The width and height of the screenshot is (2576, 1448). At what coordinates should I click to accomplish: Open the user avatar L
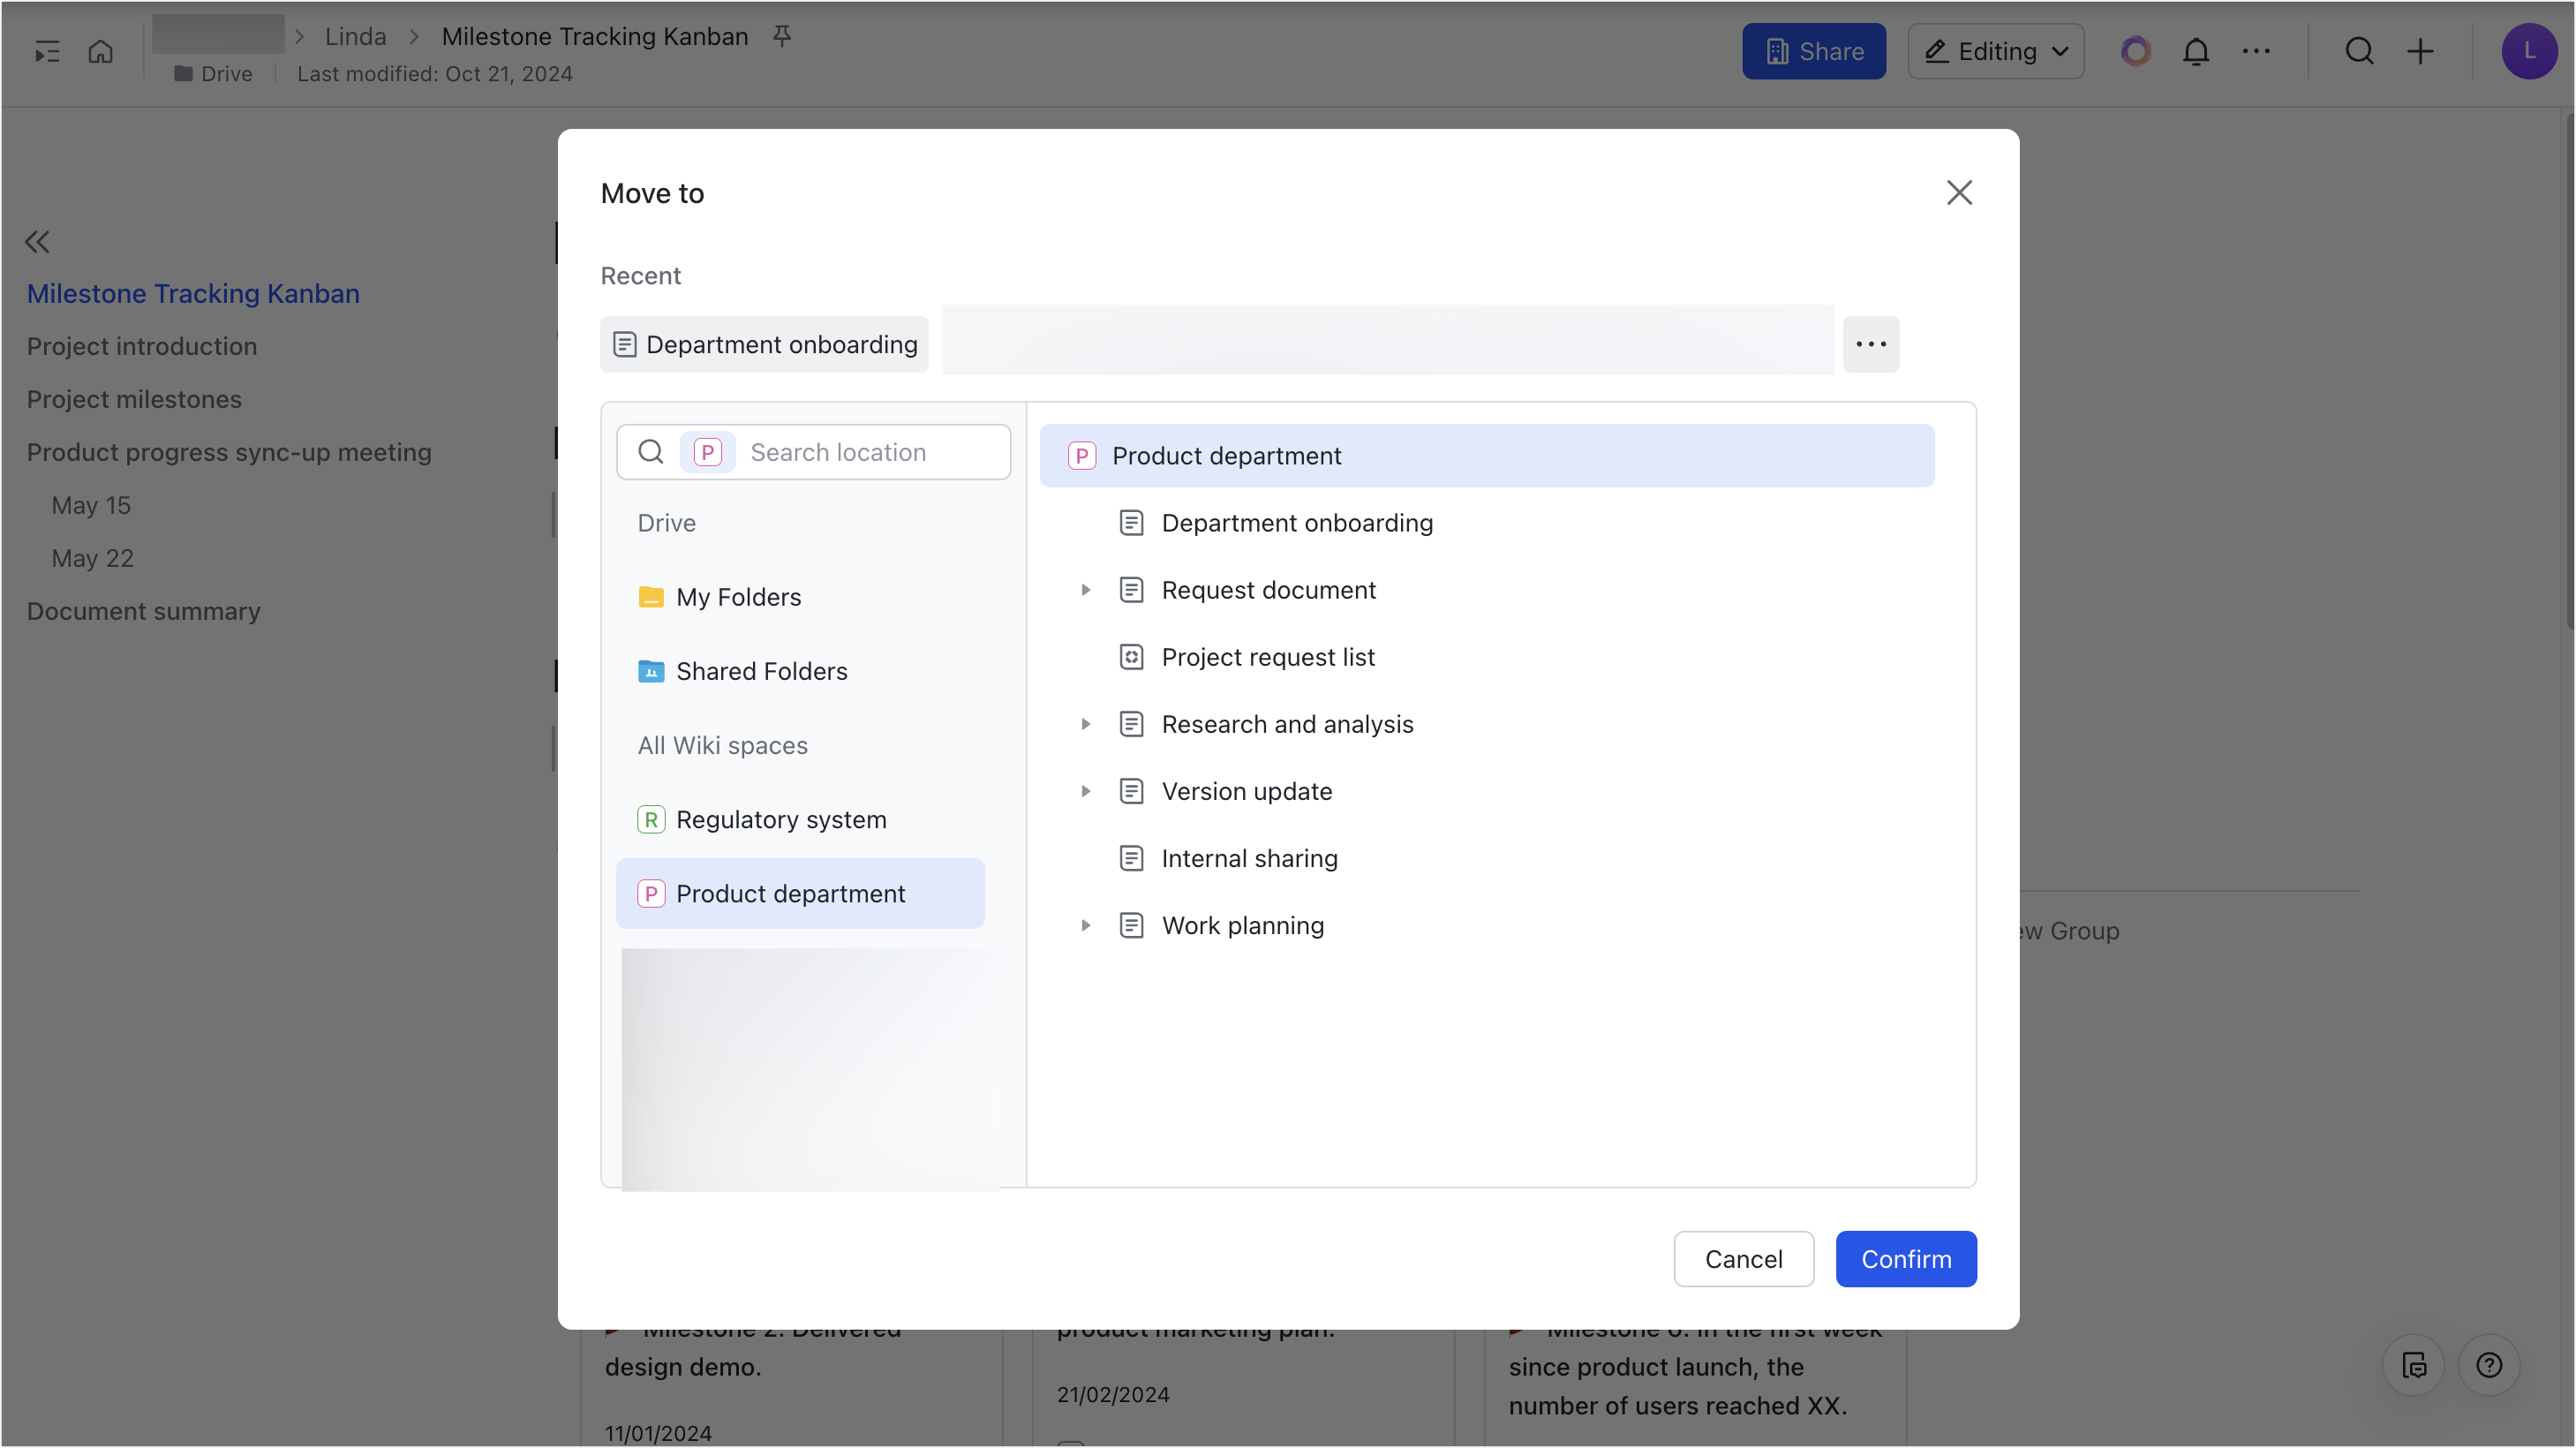coord(2529,51)
